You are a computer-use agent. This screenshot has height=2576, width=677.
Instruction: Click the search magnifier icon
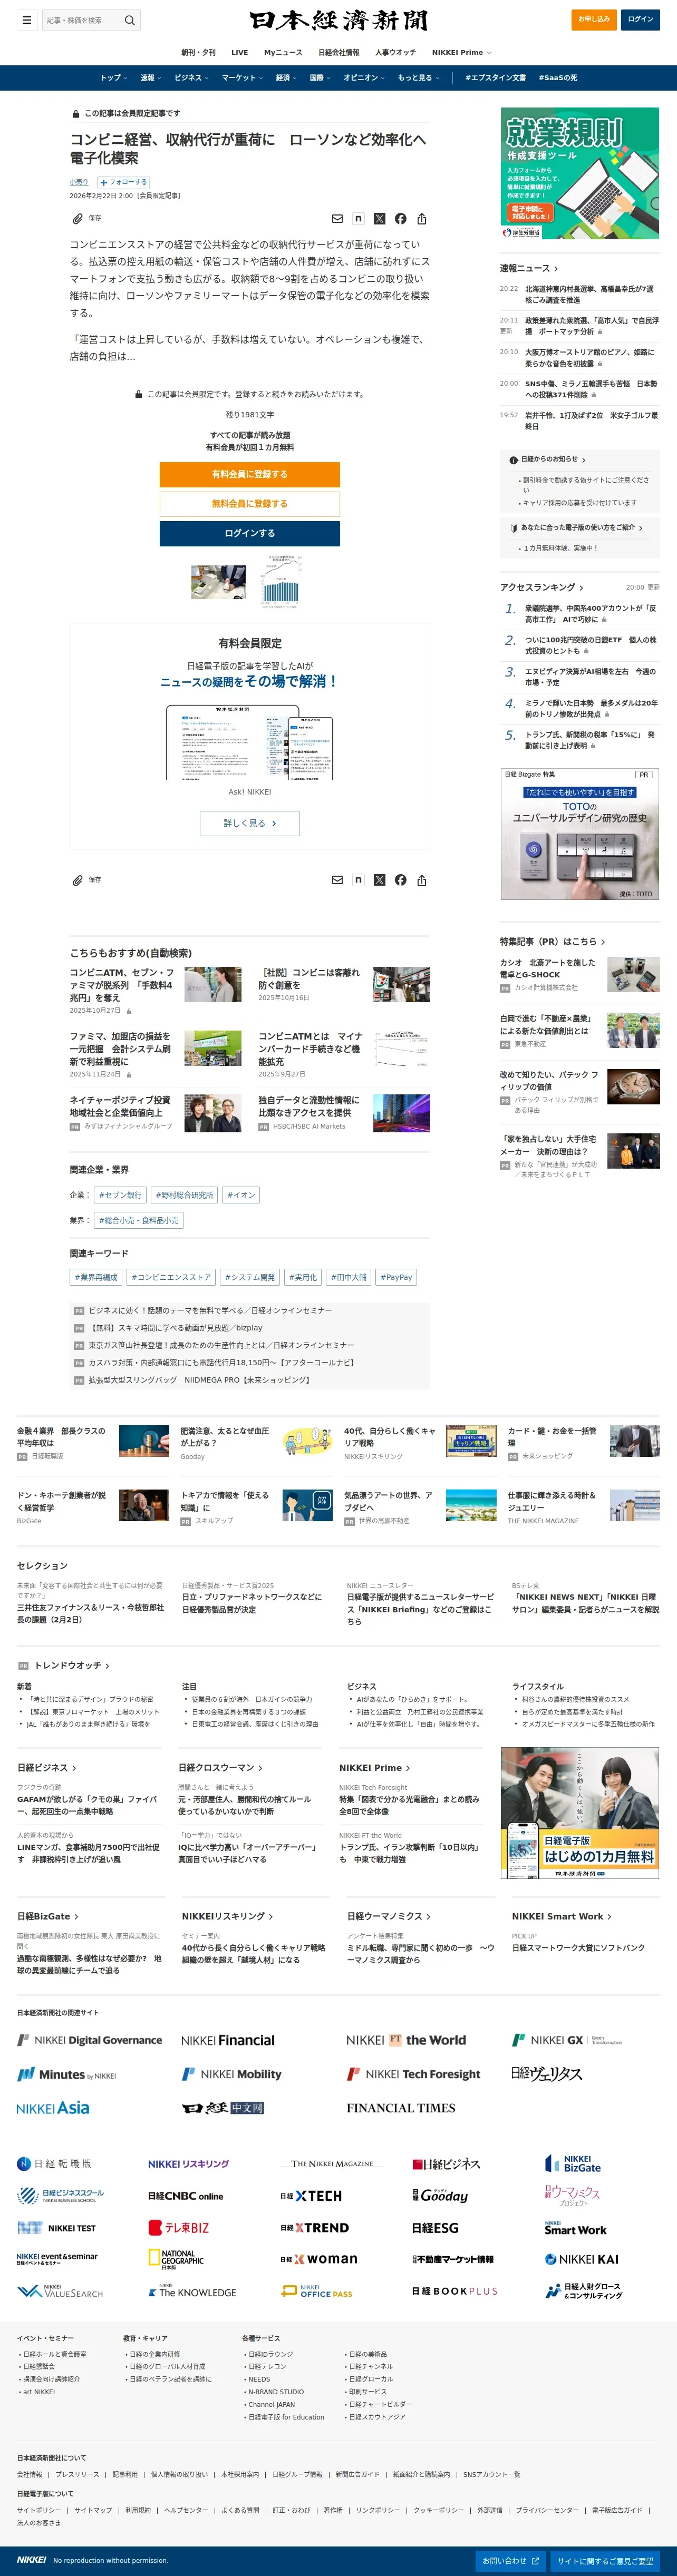[x=129, y=20]
